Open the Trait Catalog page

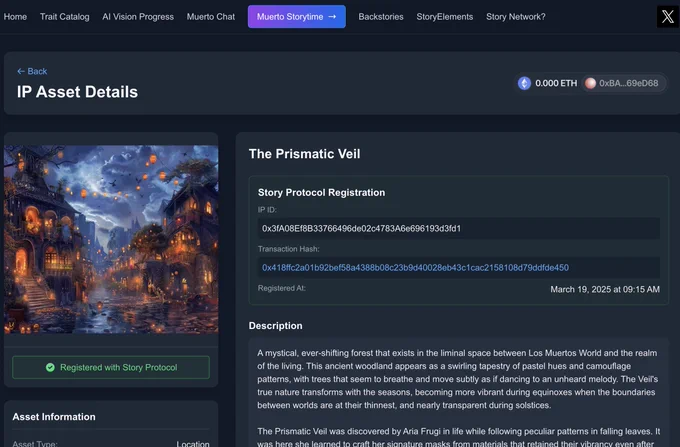pyautogui.click(x=65, y=16)
